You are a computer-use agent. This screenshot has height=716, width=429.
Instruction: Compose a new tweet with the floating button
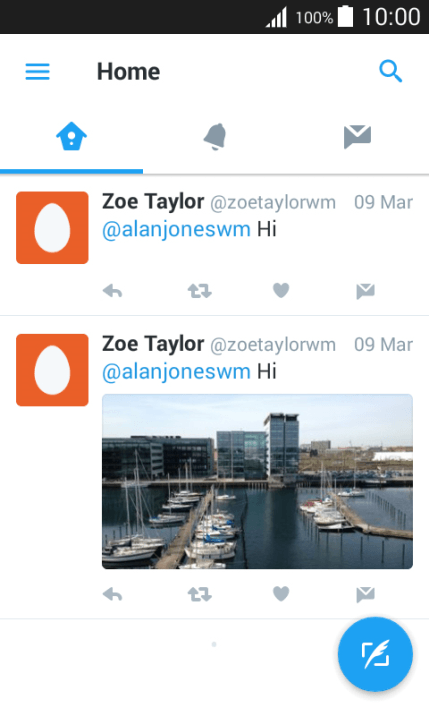click(x=375, y=654)
